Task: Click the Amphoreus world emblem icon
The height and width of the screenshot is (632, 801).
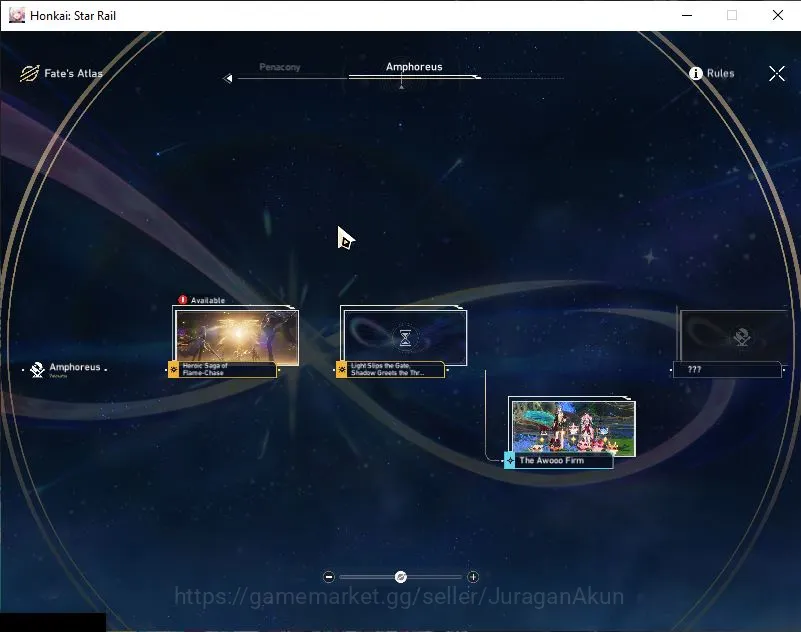Action: (x=37, y=369)
